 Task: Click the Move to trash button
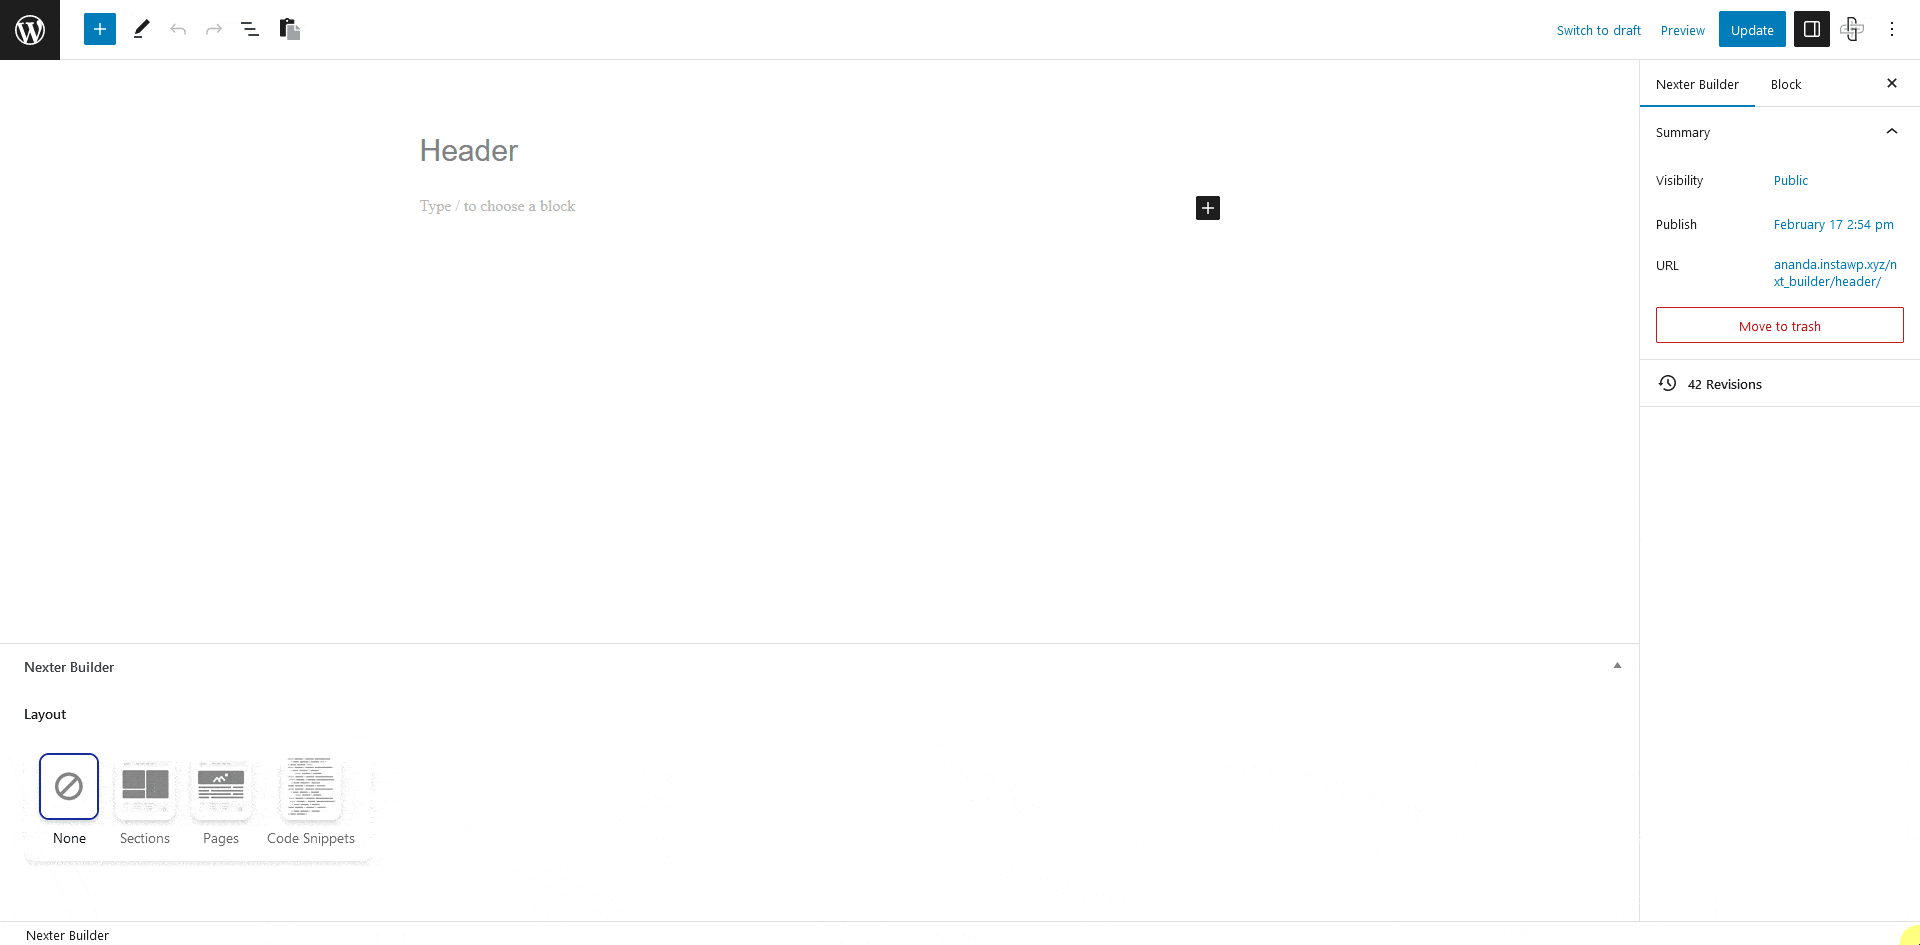coord(1780,326)
